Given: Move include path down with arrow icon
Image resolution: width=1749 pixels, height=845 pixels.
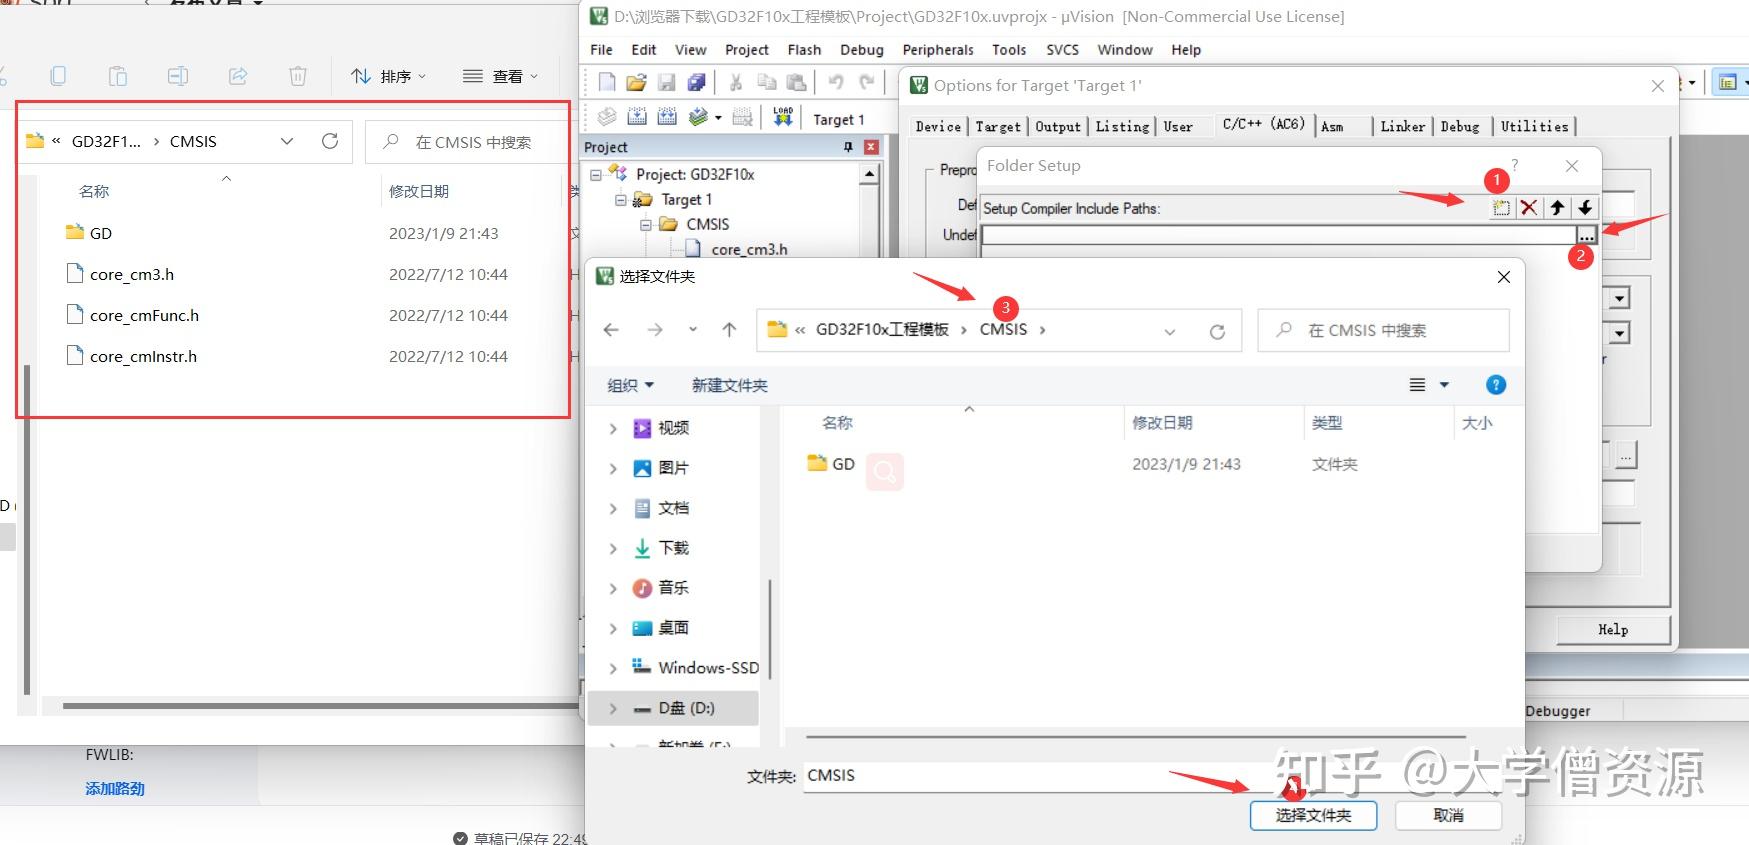Looking at the screenshot, I should 1585,208.
